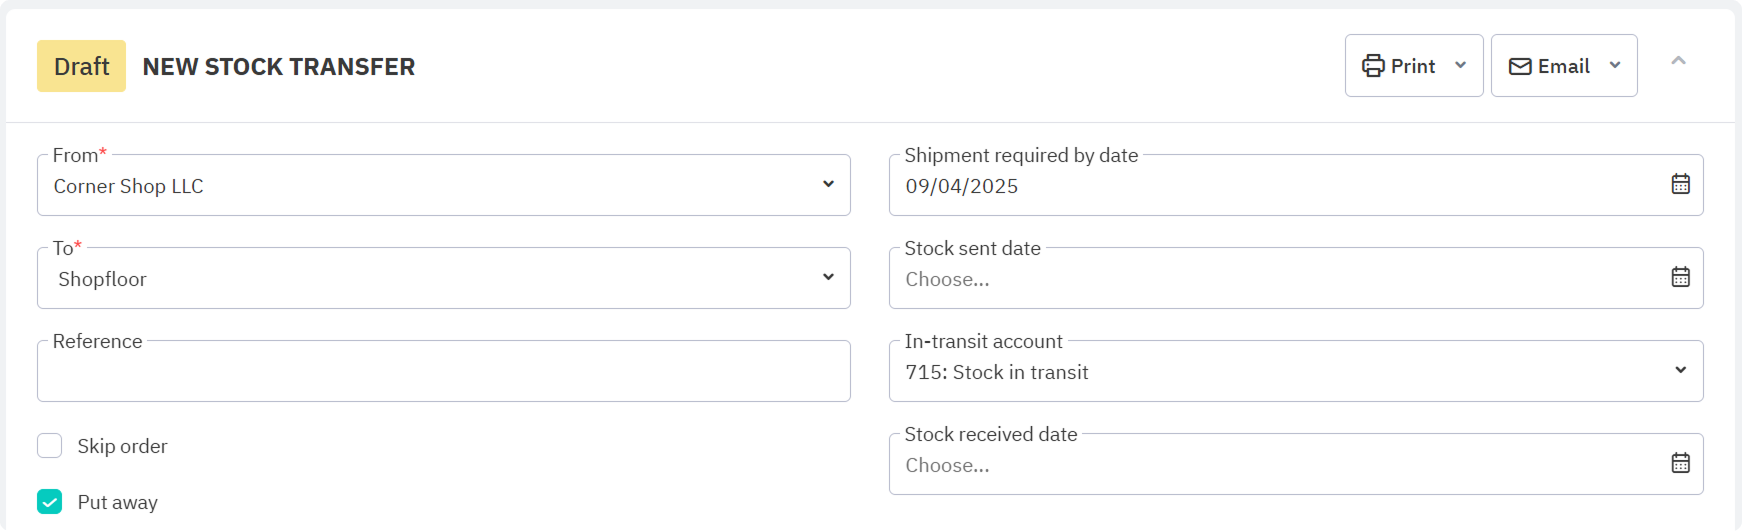Open the Print options arrow
Image resolution: width=1742 pixels, height=531 pixels.
(x=1460, y=66)
